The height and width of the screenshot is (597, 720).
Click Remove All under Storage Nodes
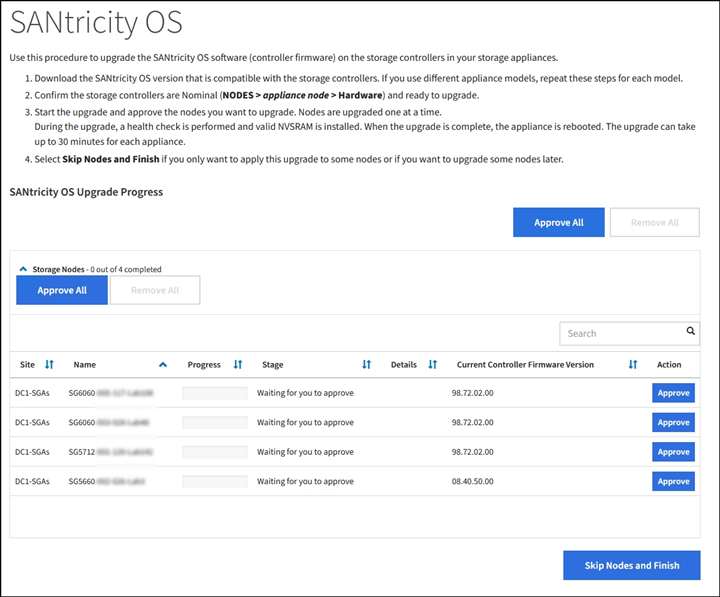[x=155, y=290]
